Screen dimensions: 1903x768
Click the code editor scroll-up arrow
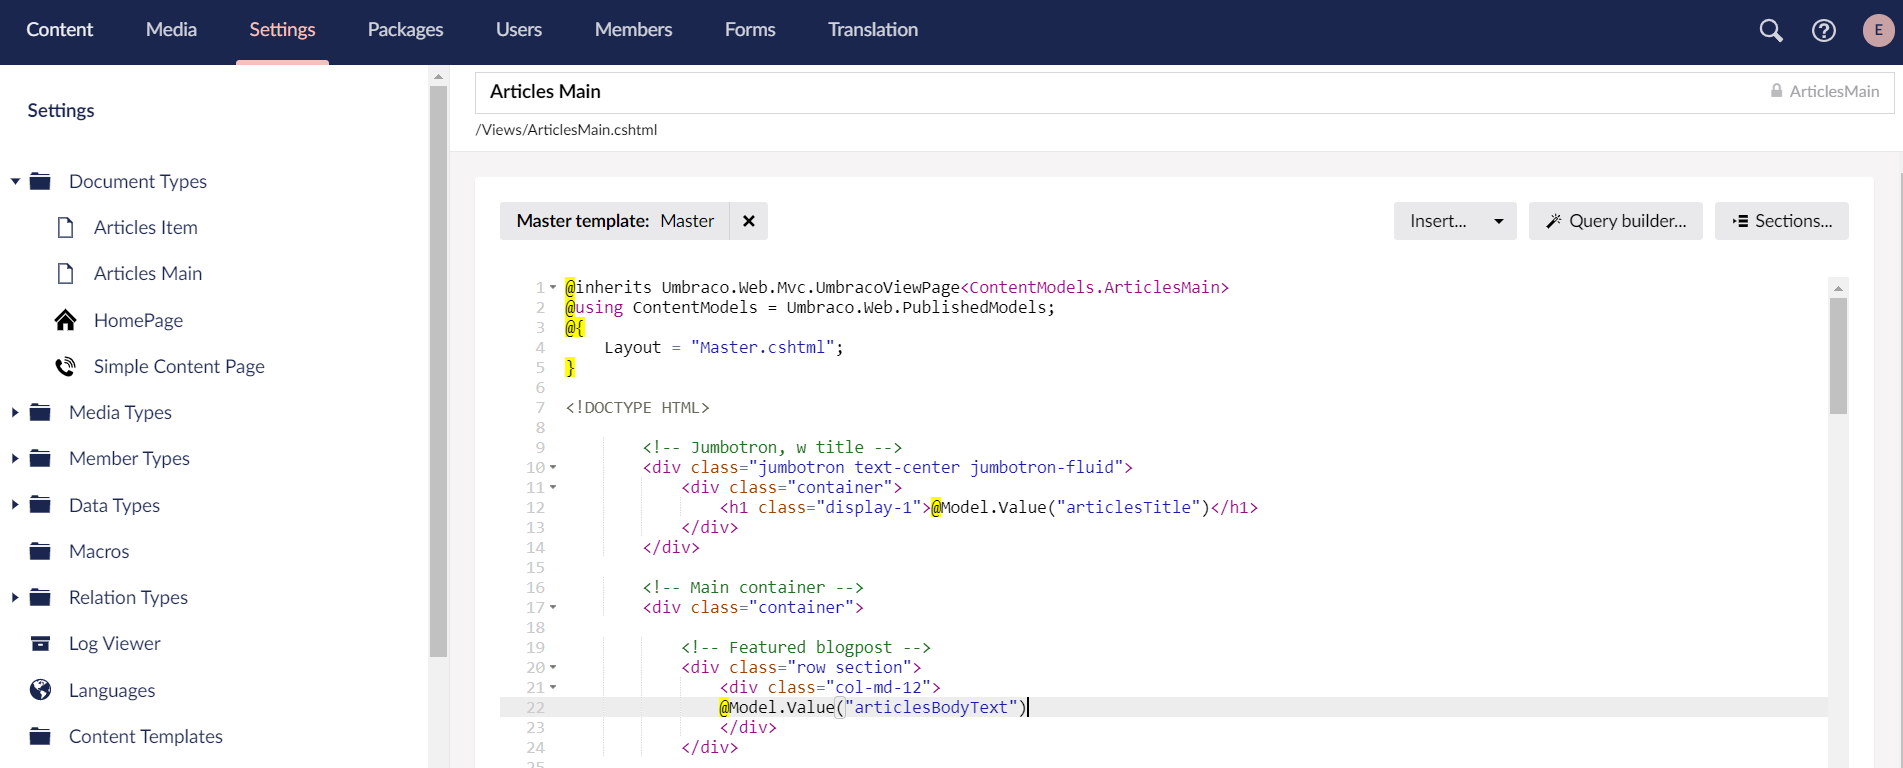tap(1838, 287)
